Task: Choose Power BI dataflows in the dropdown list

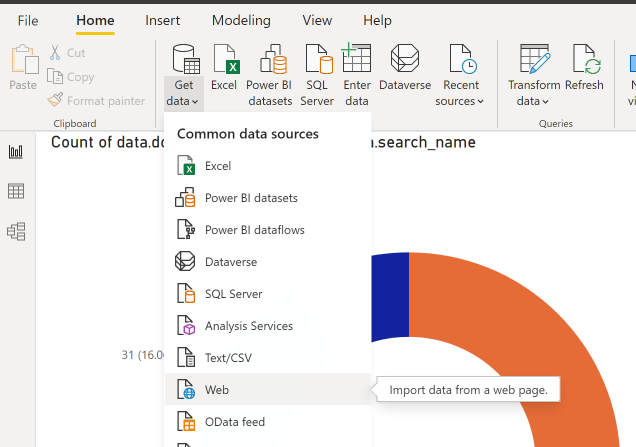Action: click(x=268, y=230)
